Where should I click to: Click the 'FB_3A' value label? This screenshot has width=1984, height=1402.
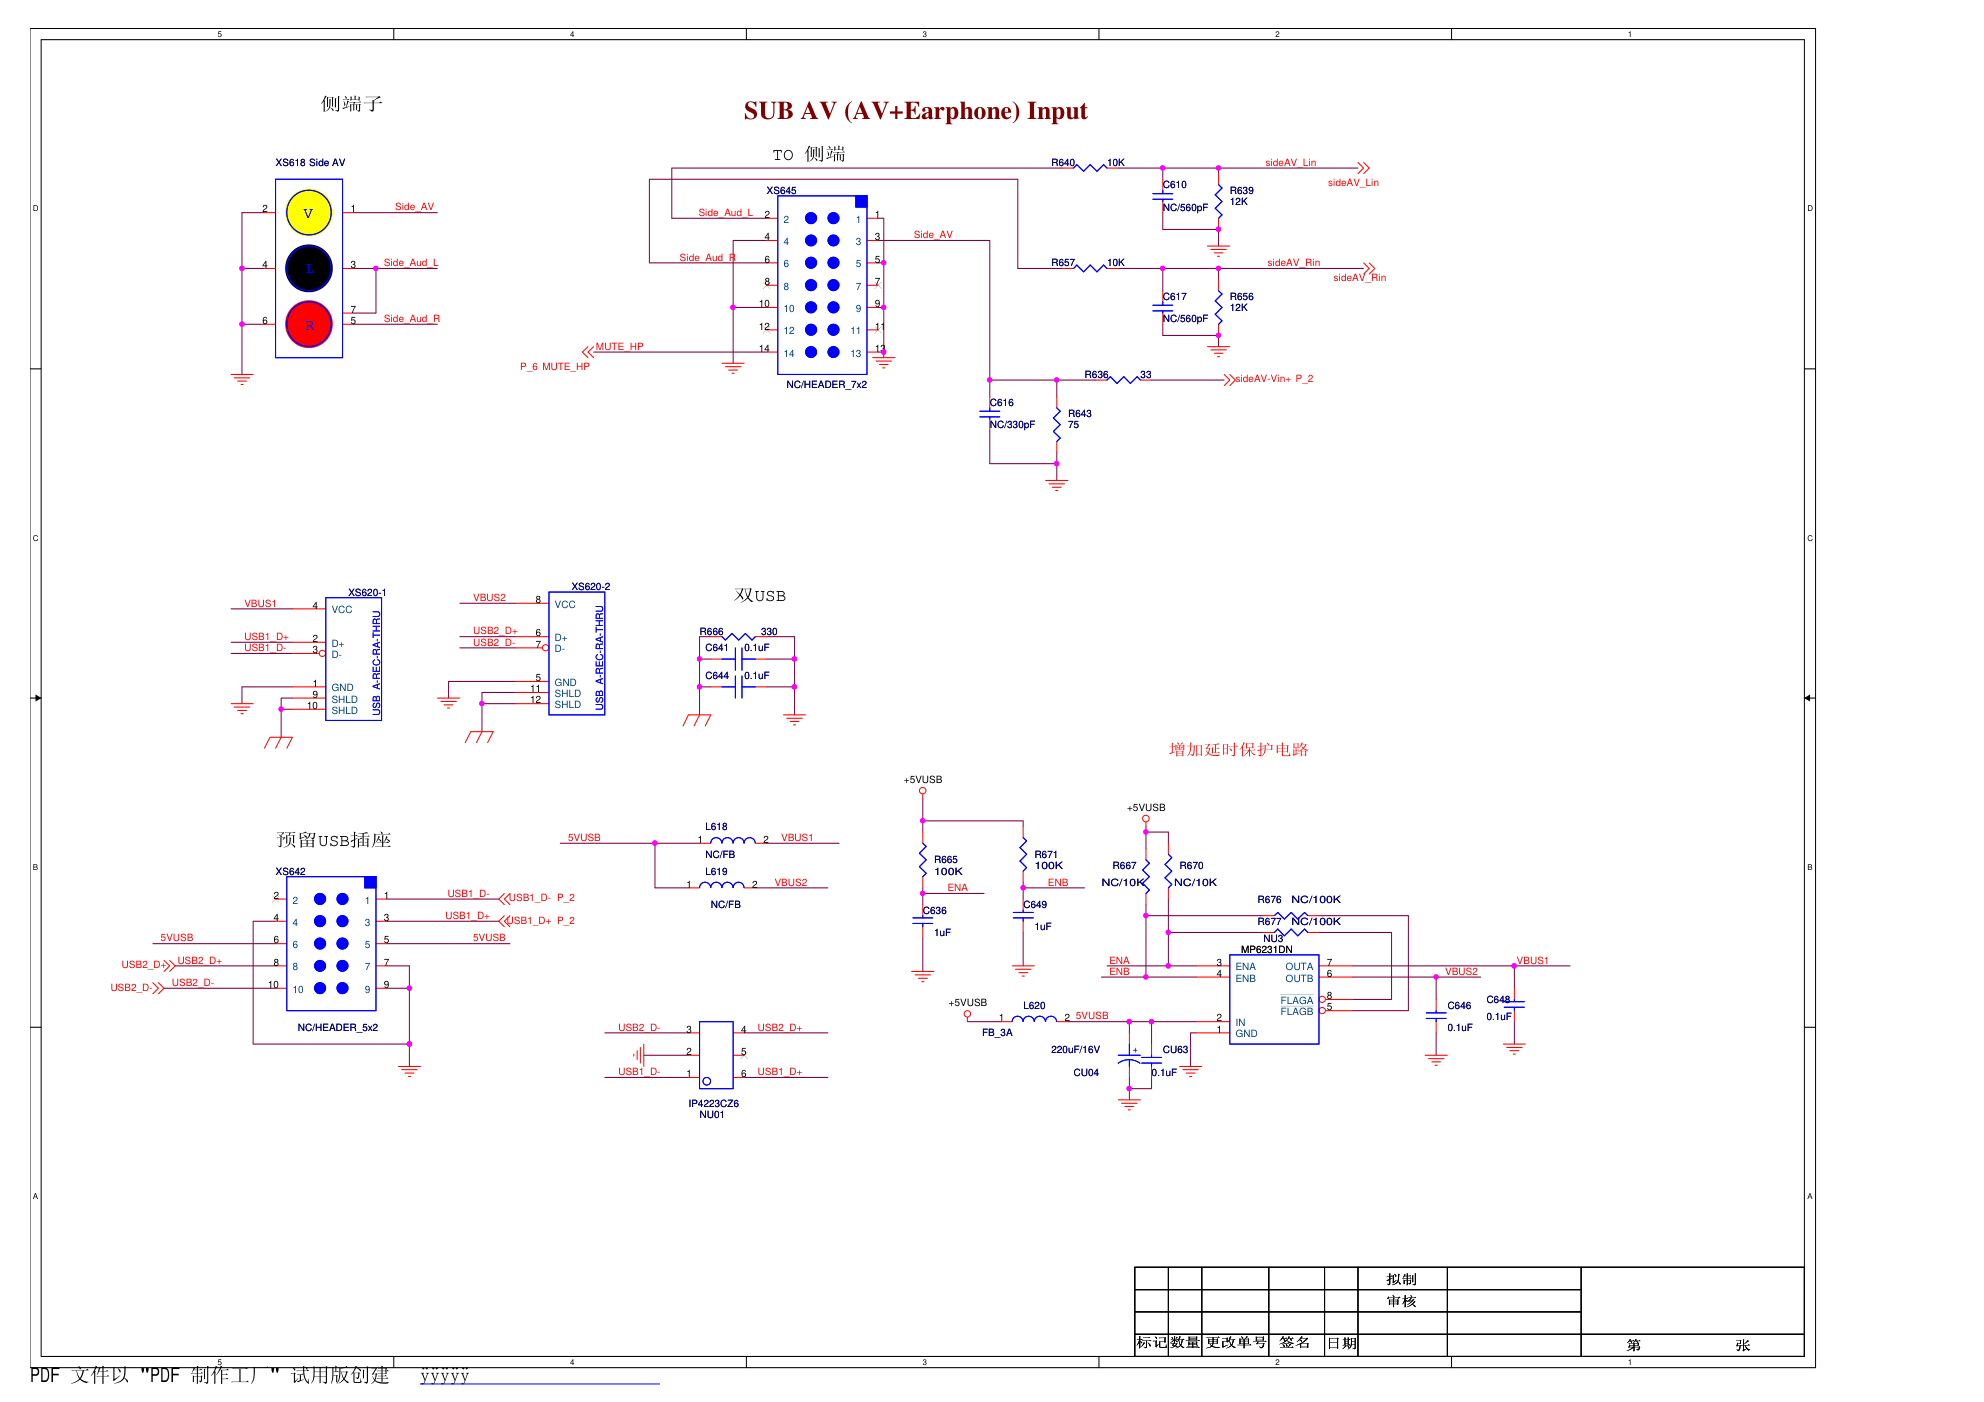click(x=997, y=1032)
